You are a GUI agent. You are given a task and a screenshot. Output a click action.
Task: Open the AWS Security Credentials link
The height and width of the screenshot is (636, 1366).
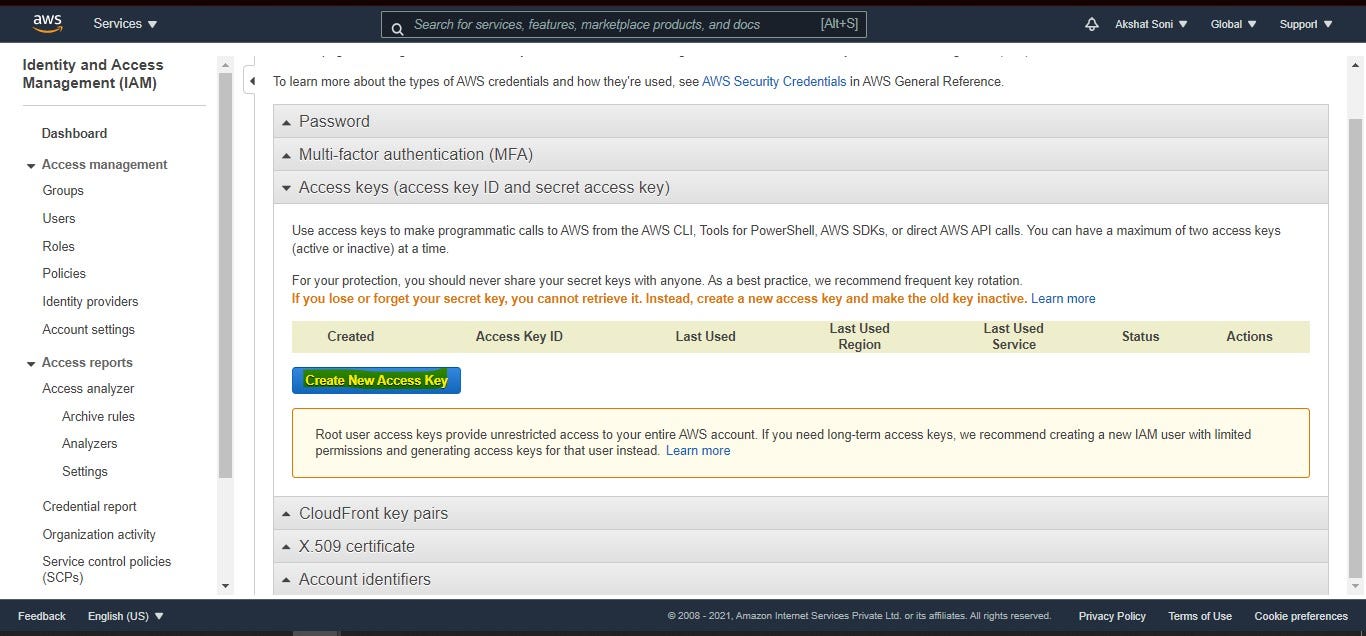point(774,81)
